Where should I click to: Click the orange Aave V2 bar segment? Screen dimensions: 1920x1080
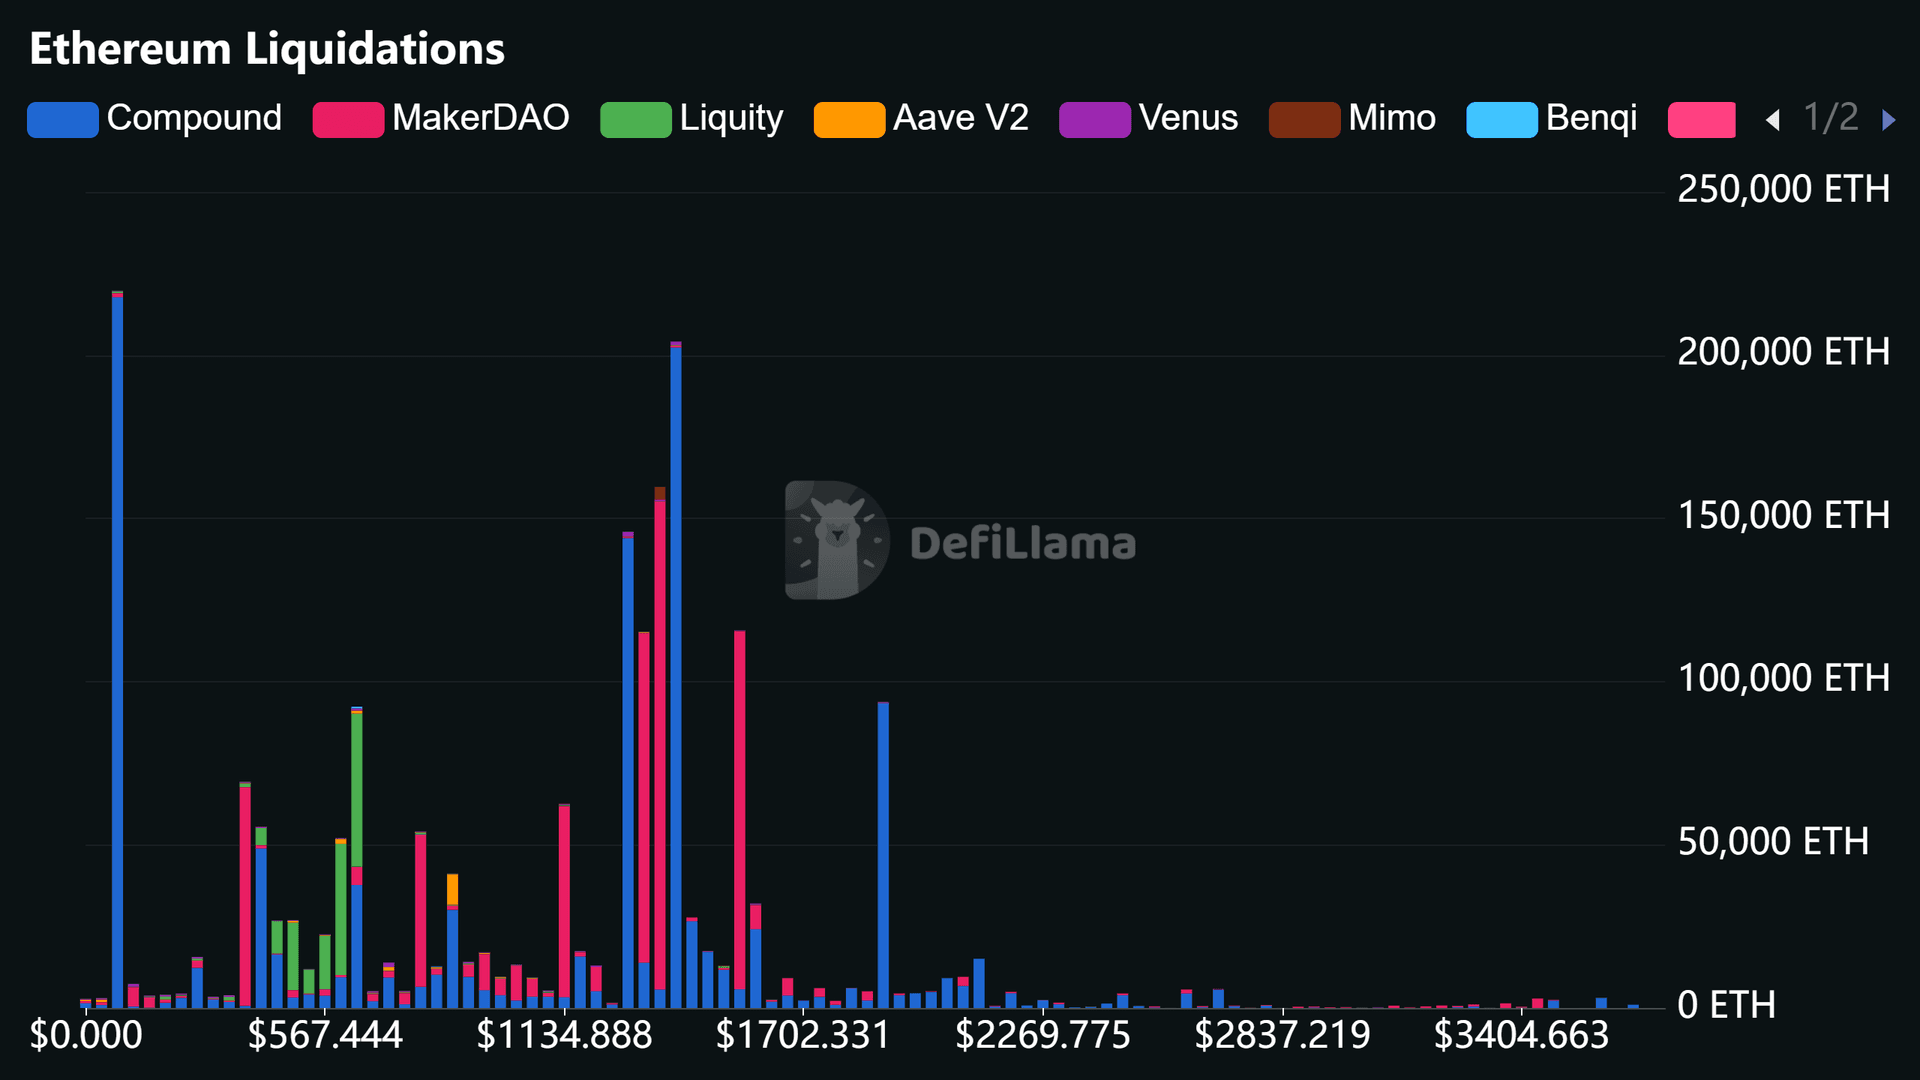click(452, 888)
